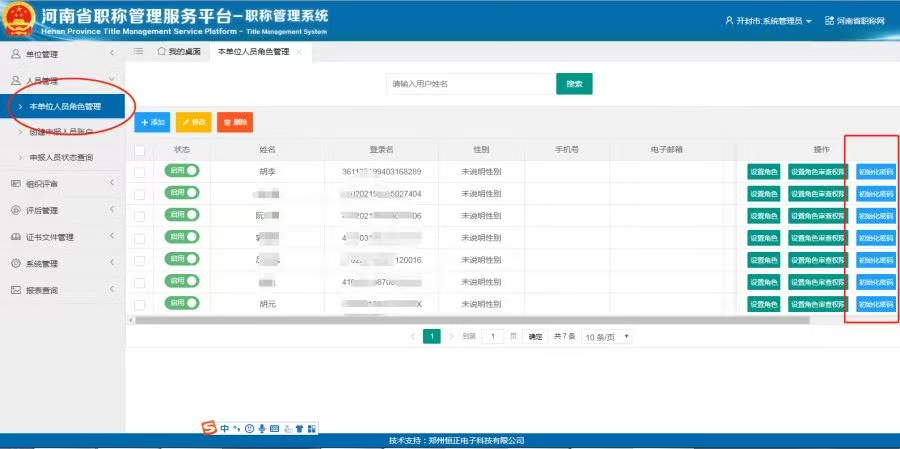The height and width of the screenshot is (449, 900).
Task: Check the select-all checkbox in table header
Action: (139, 150)
